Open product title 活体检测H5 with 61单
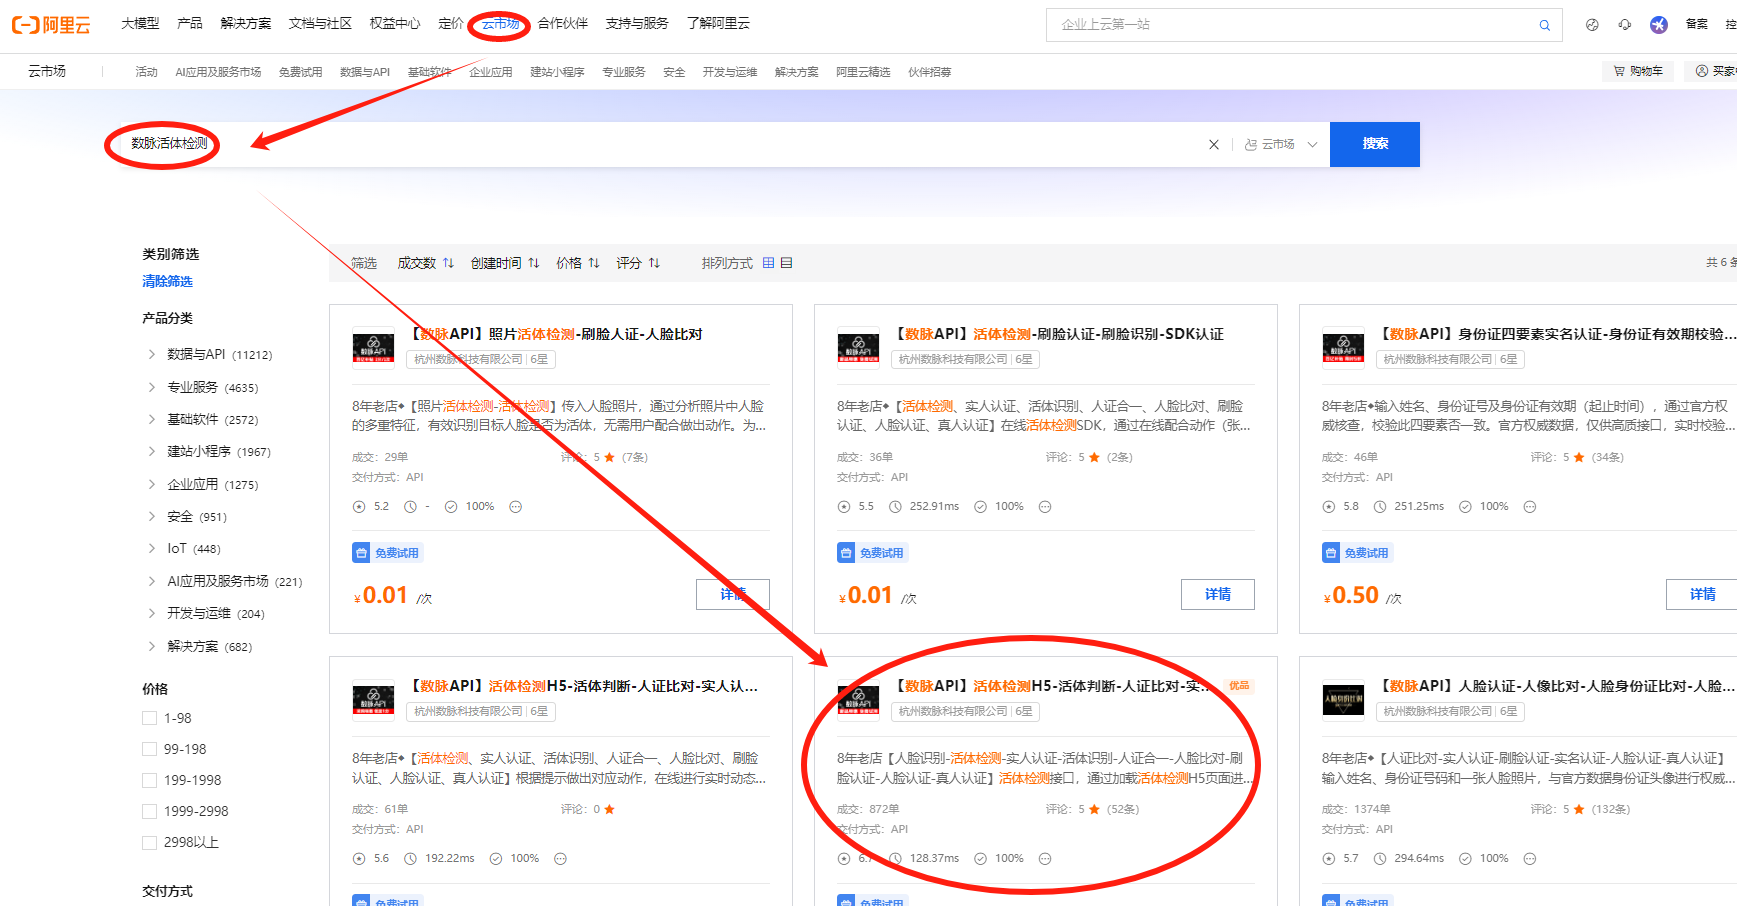 point(585,686)
